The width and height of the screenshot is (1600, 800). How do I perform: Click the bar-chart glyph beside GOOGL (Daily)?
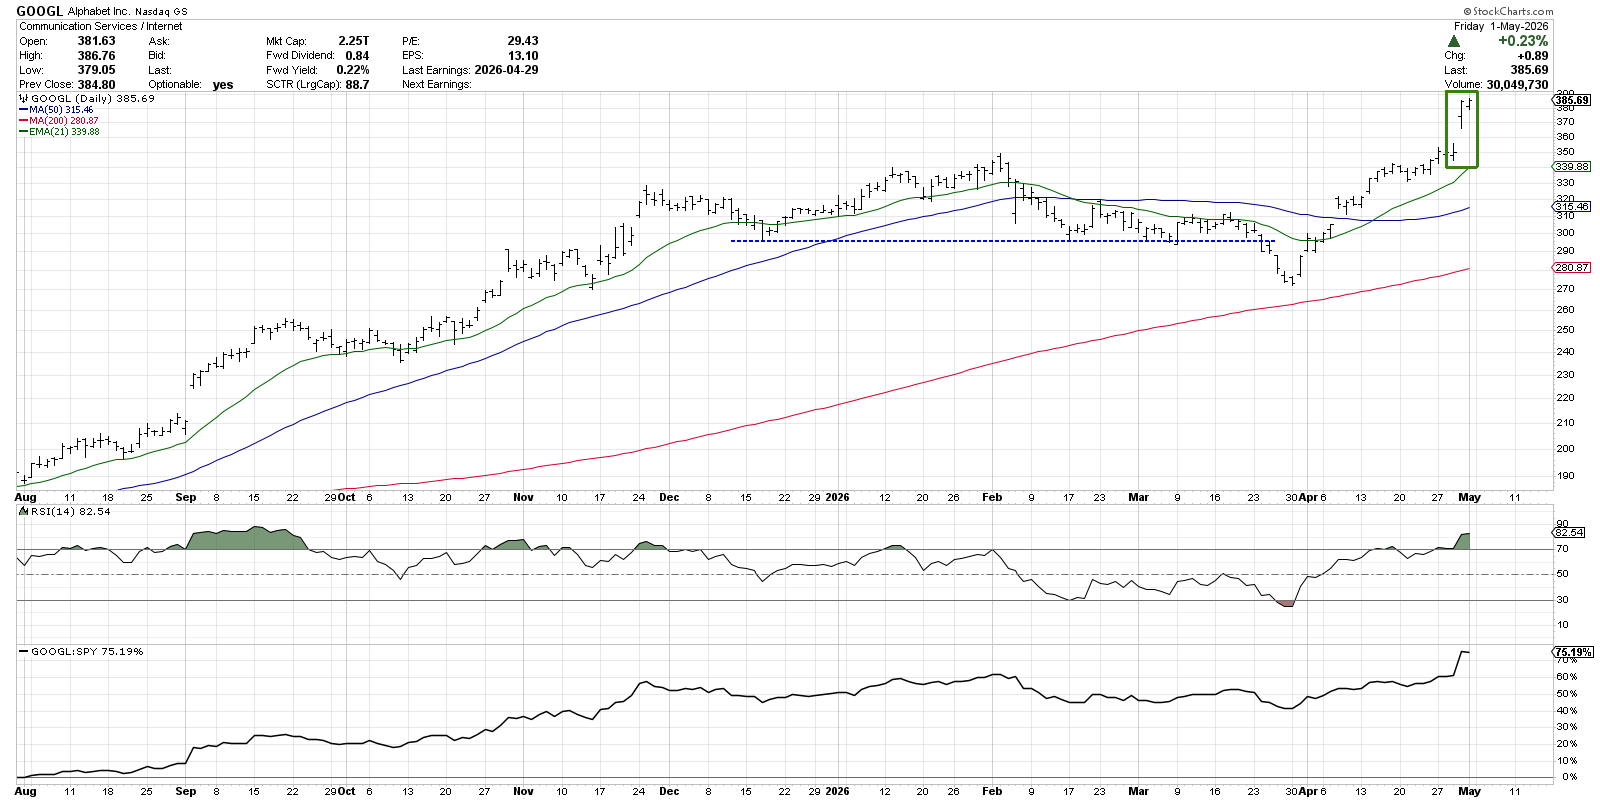tap(24, 99)
